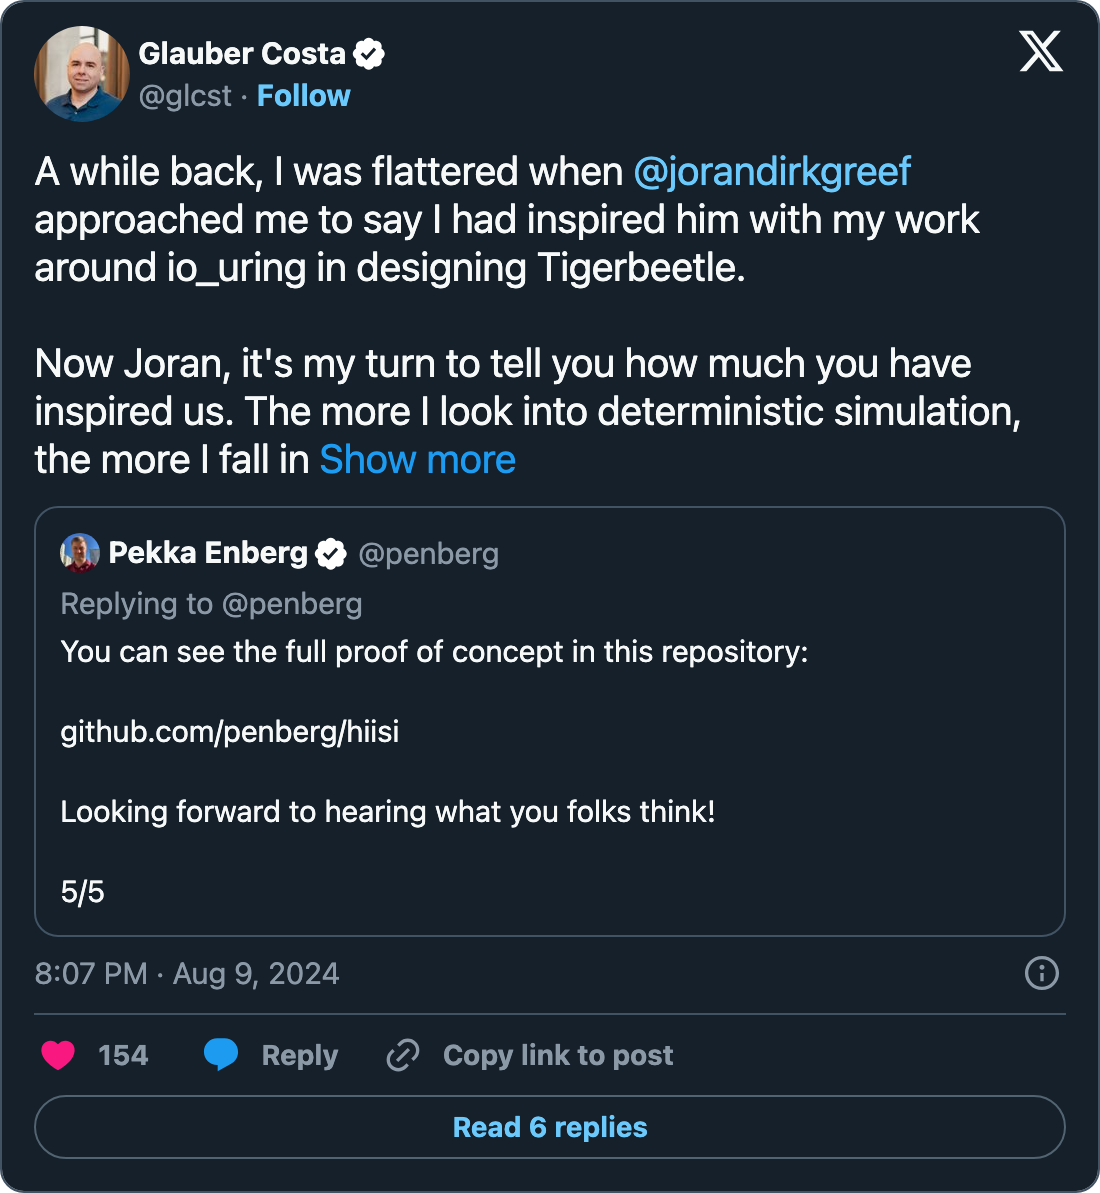The image size is (1100, 1193).
Task: Open the github.com/penberg/hiisi link
Action: (x=230, y=732)
